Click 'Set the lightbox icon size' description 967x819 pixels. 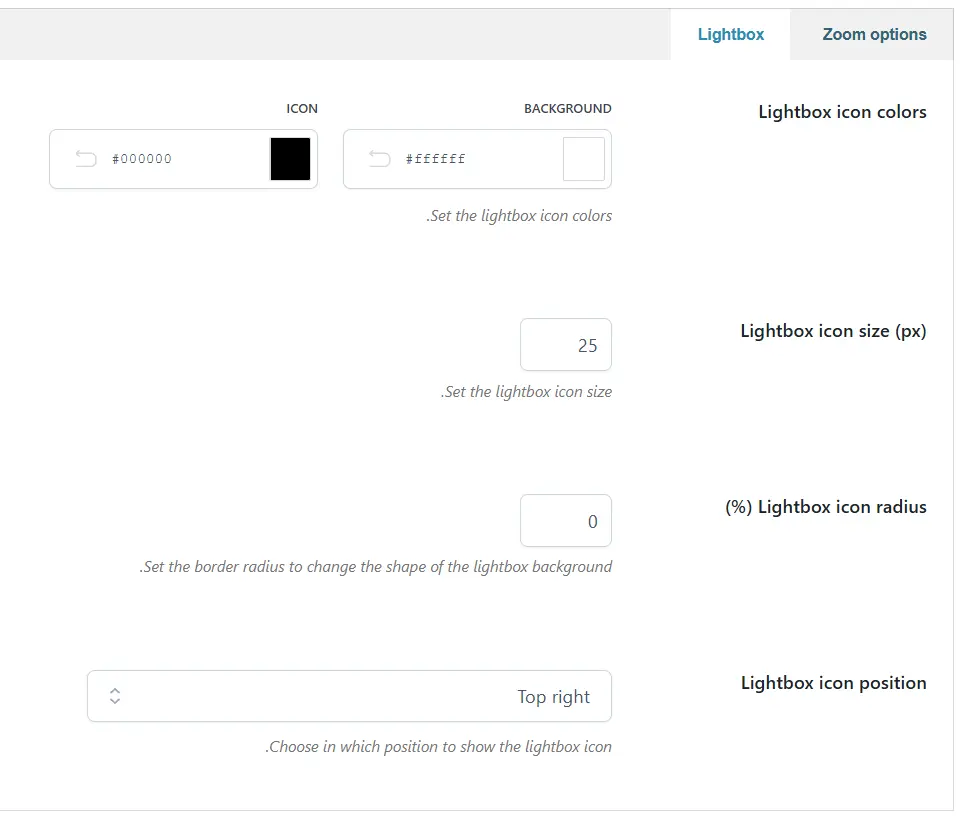(x=526, y=392)
